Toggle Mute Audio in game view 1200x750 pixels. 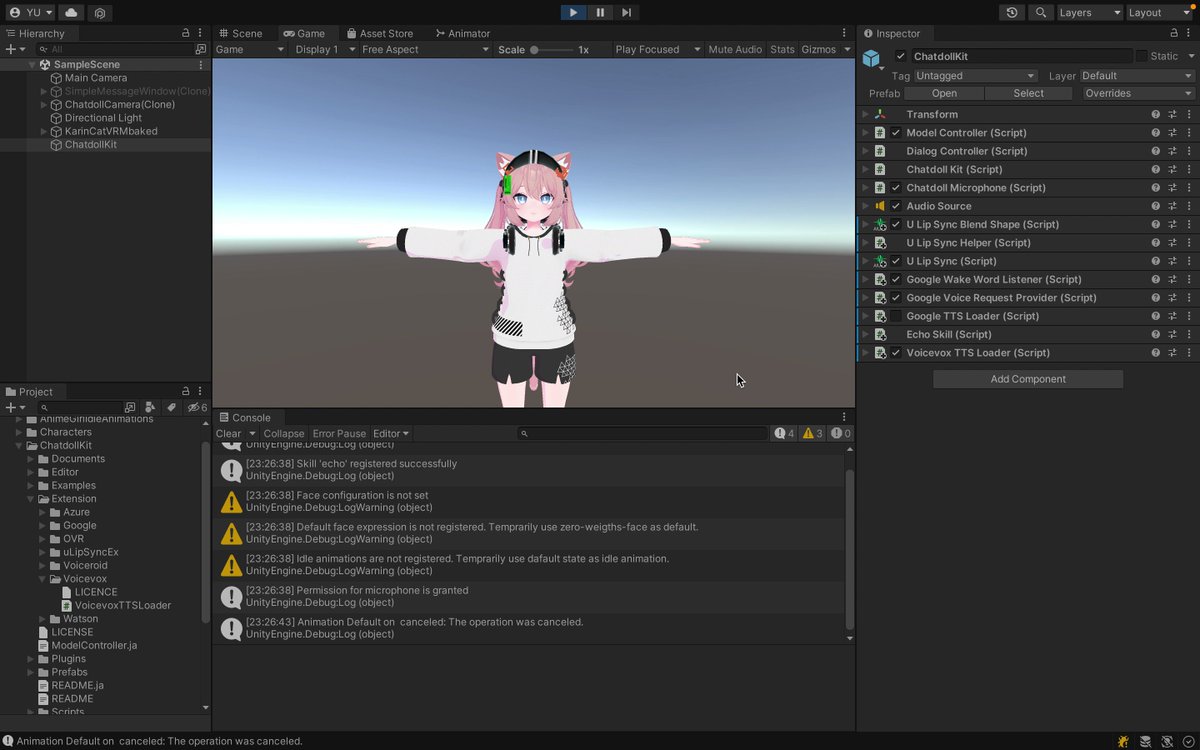point(735,49)
